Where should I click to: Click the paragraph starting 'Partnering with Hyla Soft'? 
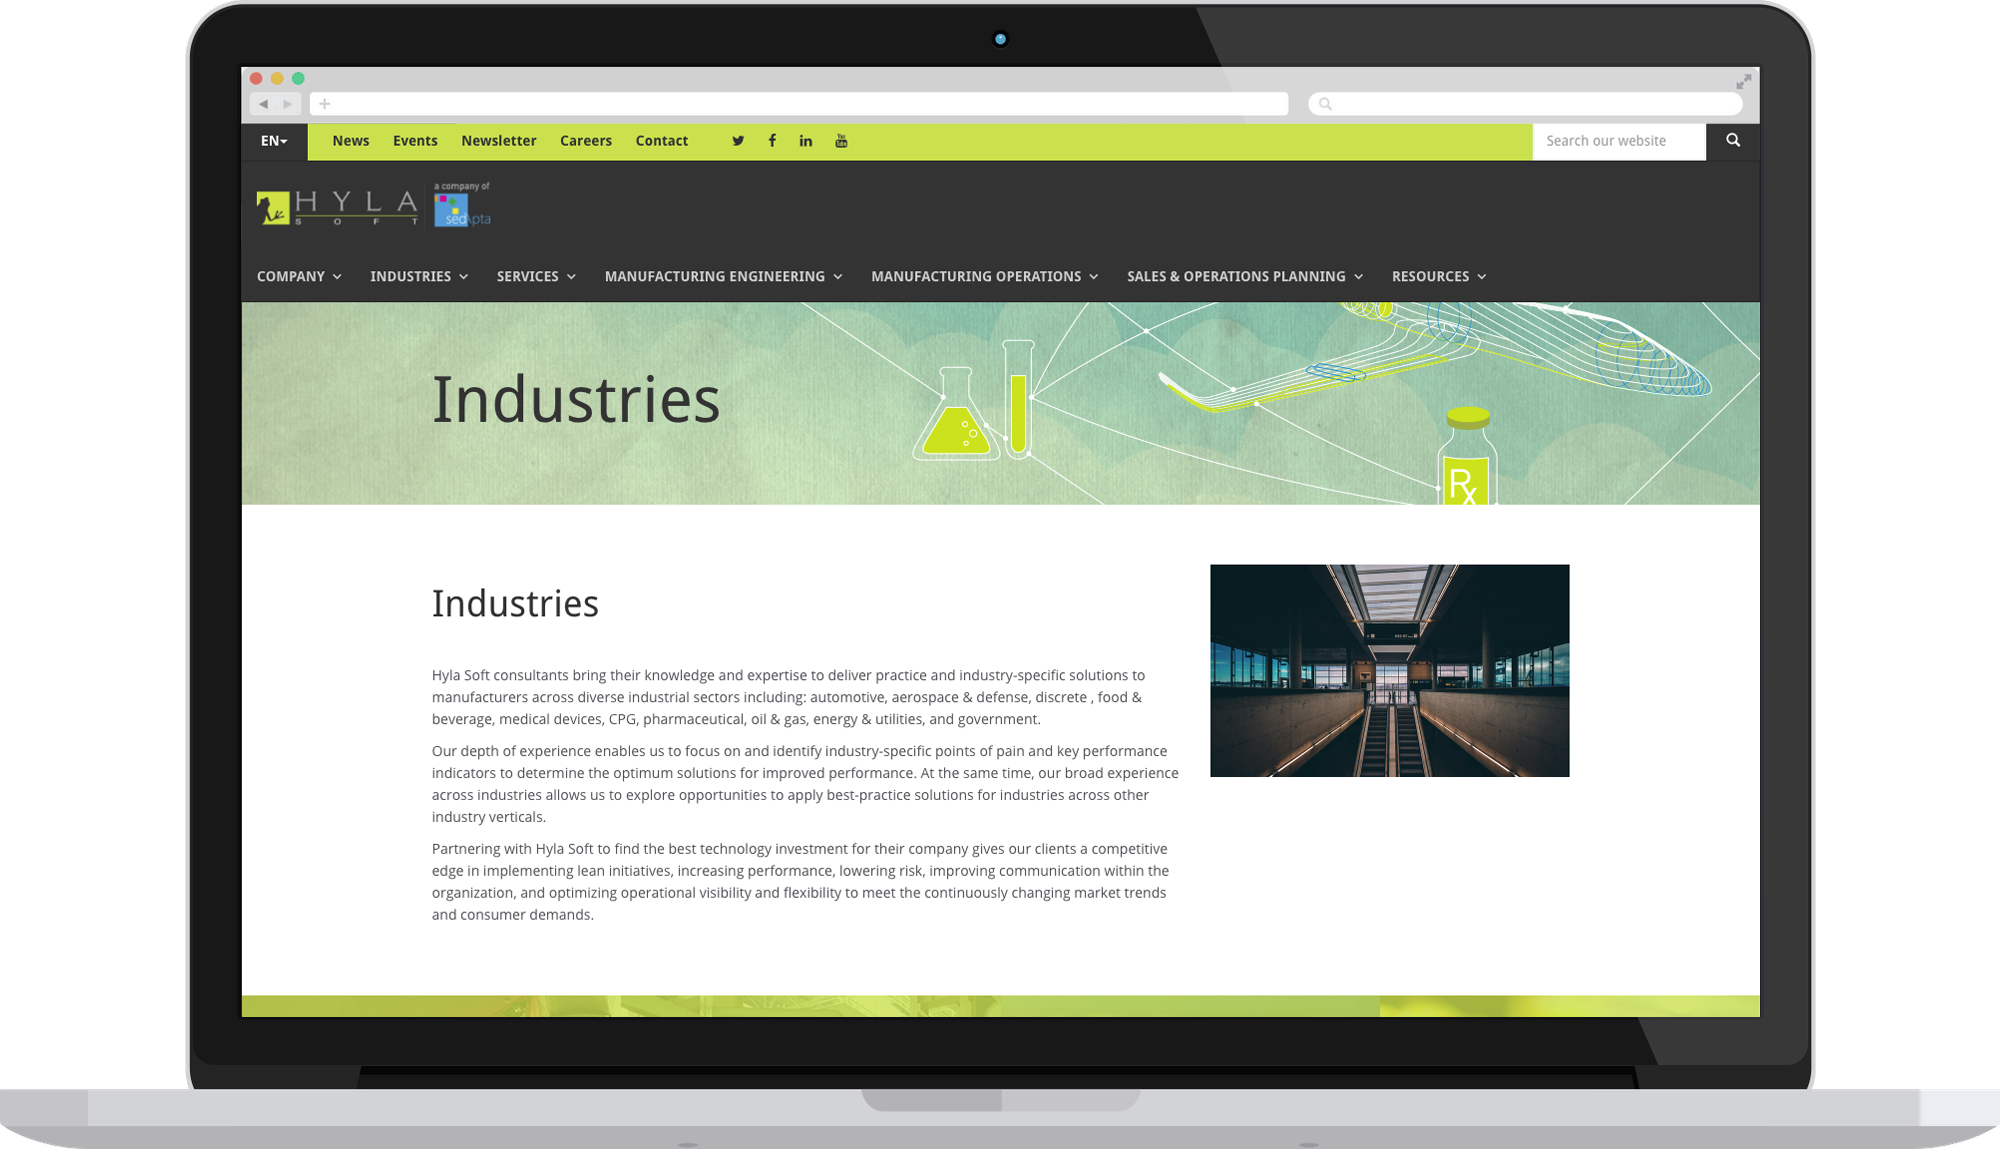[x=801, y=882]
